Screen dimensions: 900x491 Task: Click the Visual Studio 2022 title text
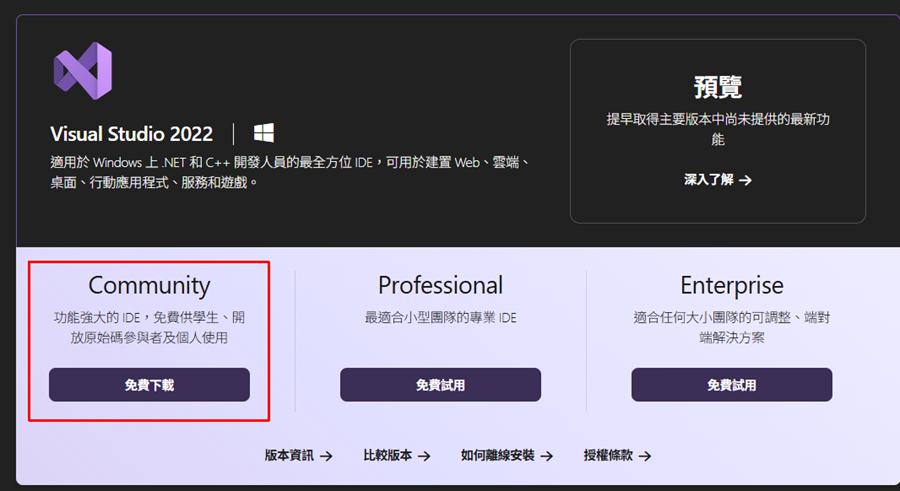(132, 134)
